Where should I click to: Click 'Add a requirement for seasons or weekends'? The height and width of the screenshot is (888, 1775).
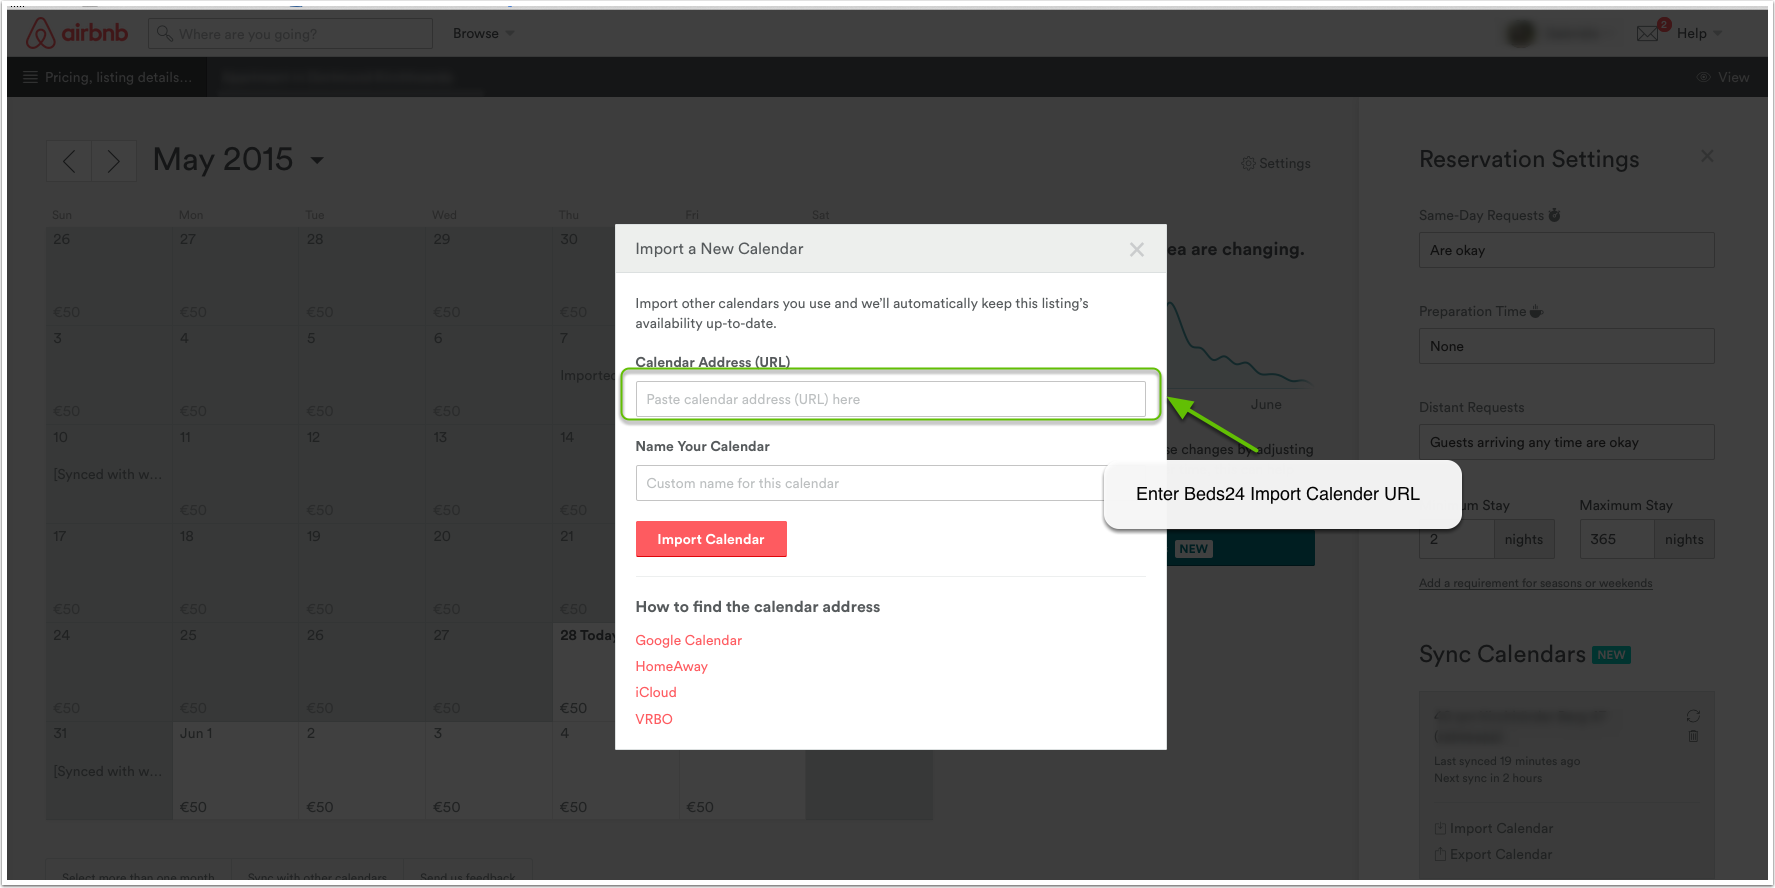[x=1535, y=583]
